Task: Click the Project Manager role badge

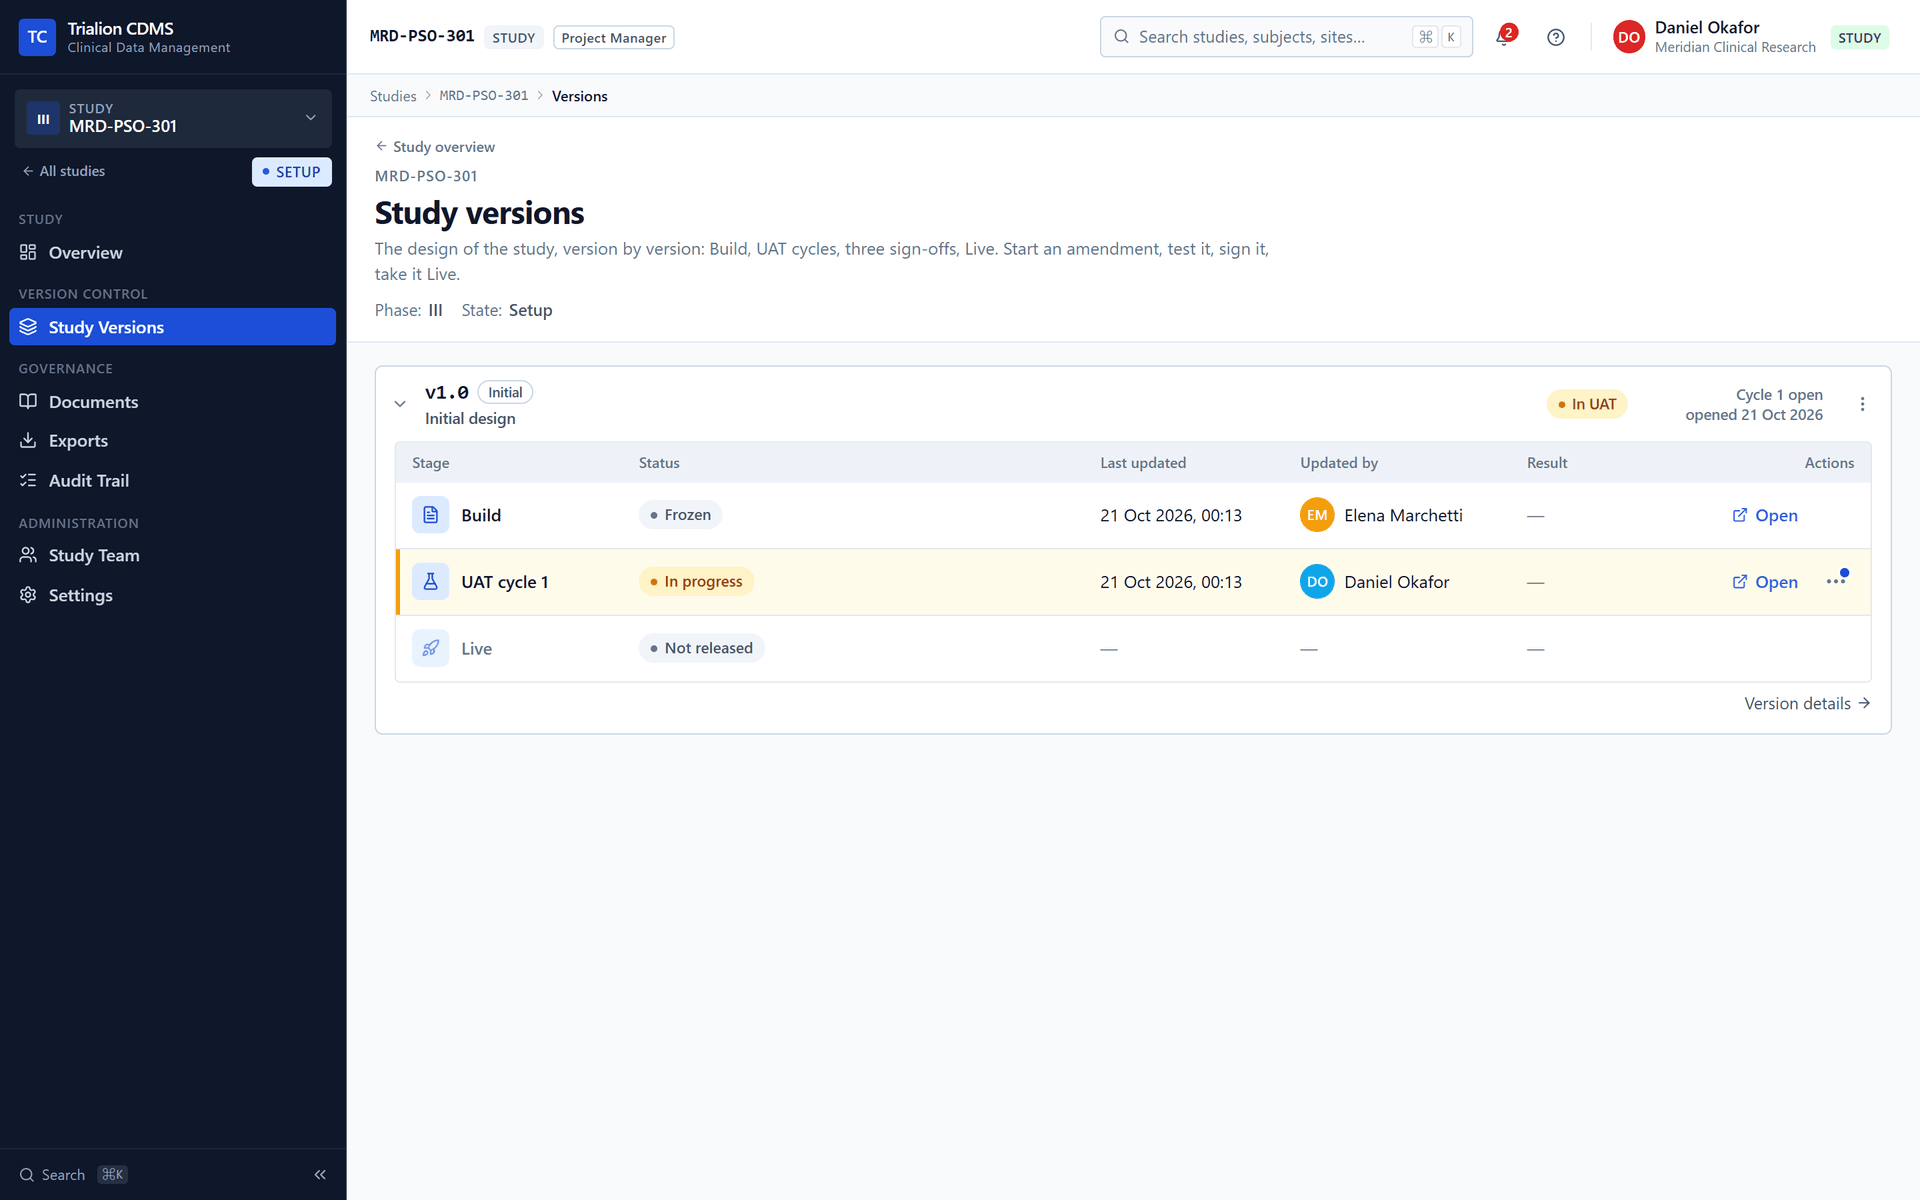Action: pyautogui.click(x=613, y=38)
